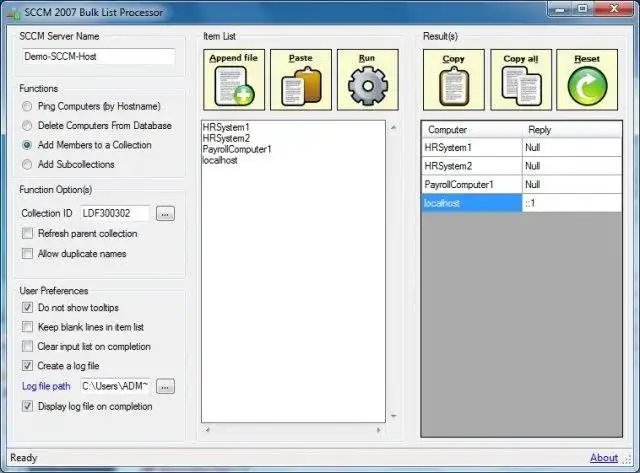
Task: Run the list with gear icon
Action: pos(368,80)
